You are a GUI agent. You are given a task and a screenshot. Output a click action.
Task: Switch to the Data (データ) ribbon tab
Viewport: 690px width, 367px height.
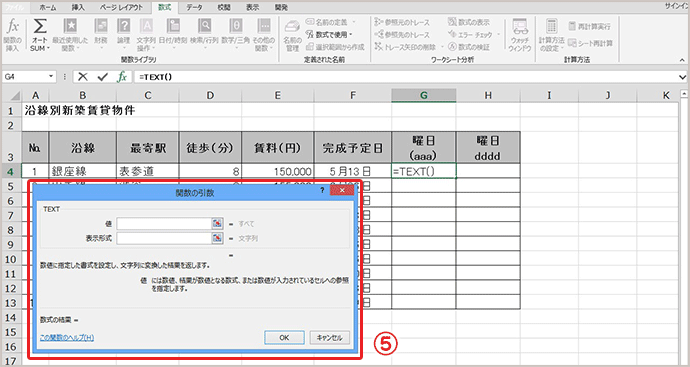point(194,7)
